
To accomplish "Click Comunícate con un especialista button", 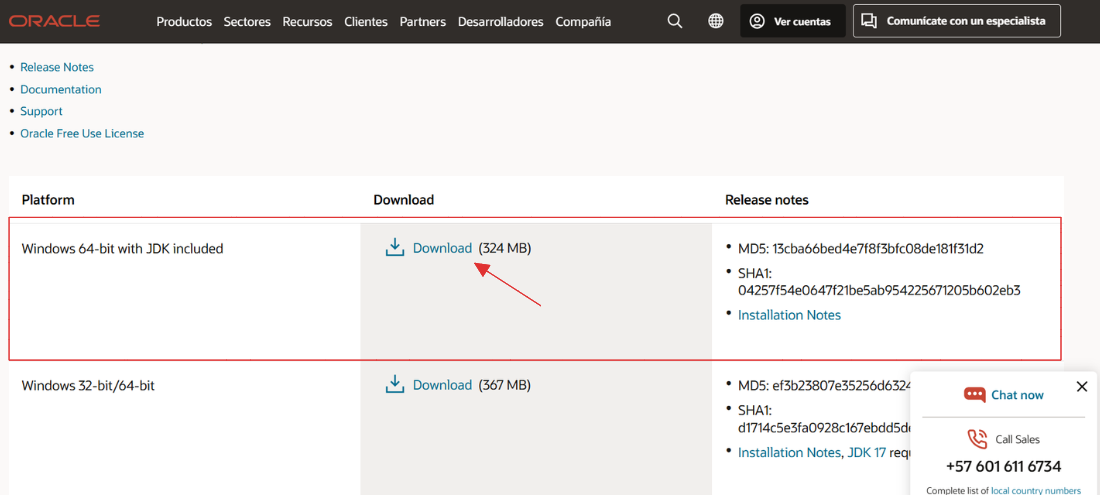I will (x=957, y=21).
